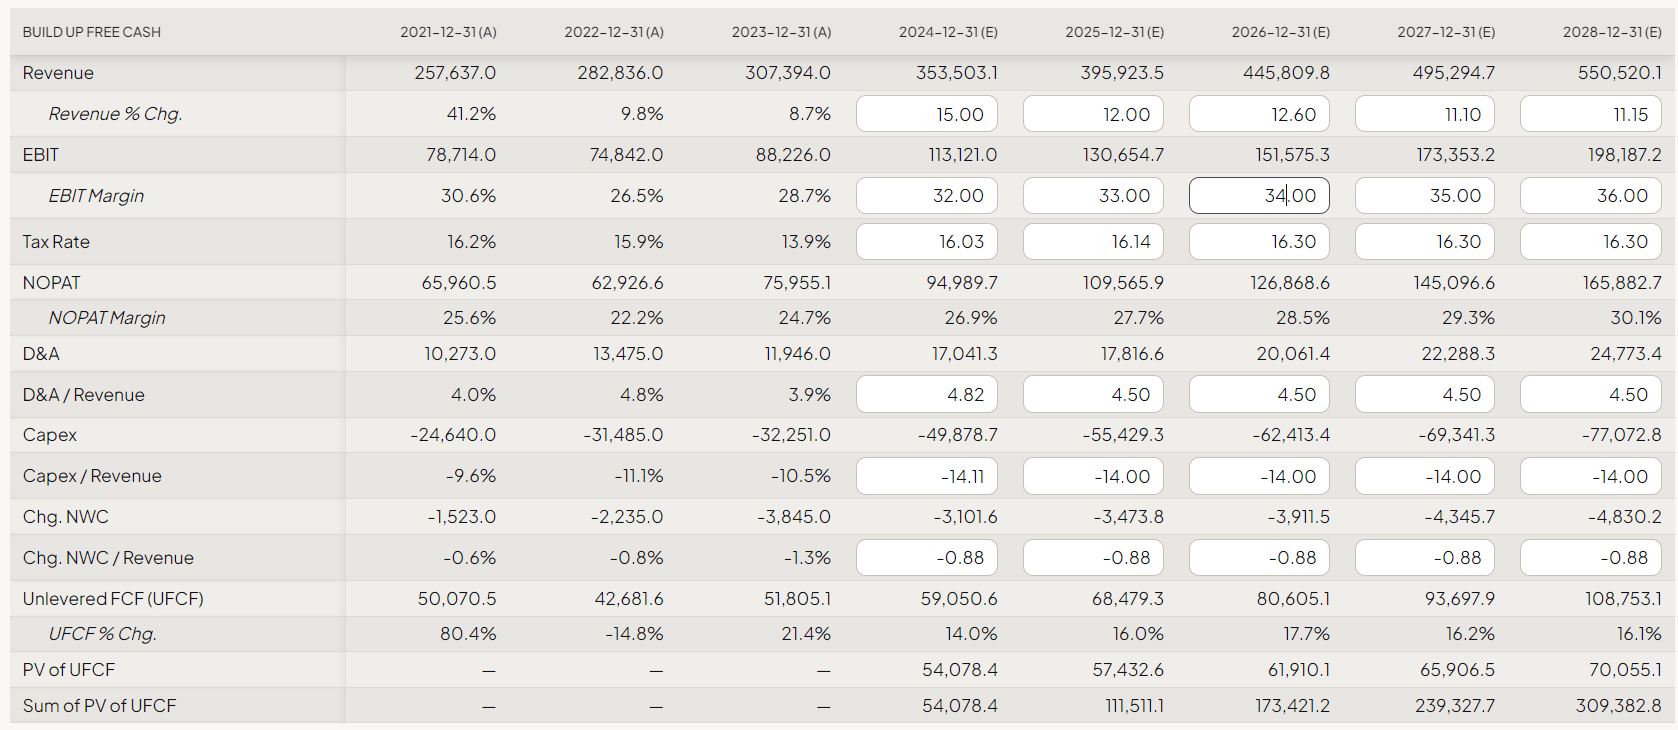Select the 2025 Tax Rate input field
1678x730 pixels.
coord(1093,242)
